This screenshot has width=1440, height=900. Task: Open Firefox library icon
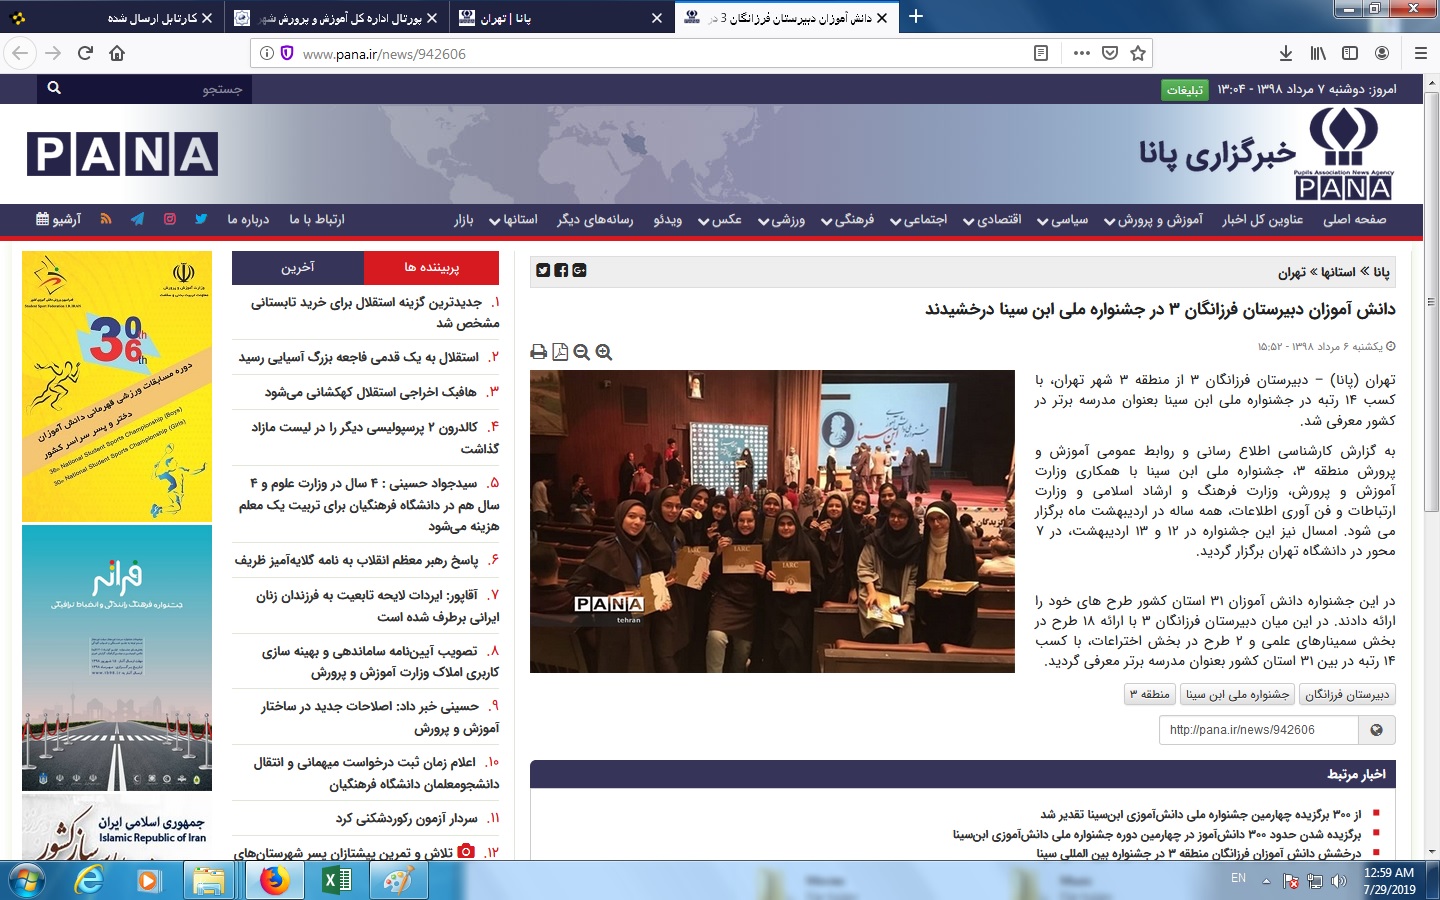1318,53
